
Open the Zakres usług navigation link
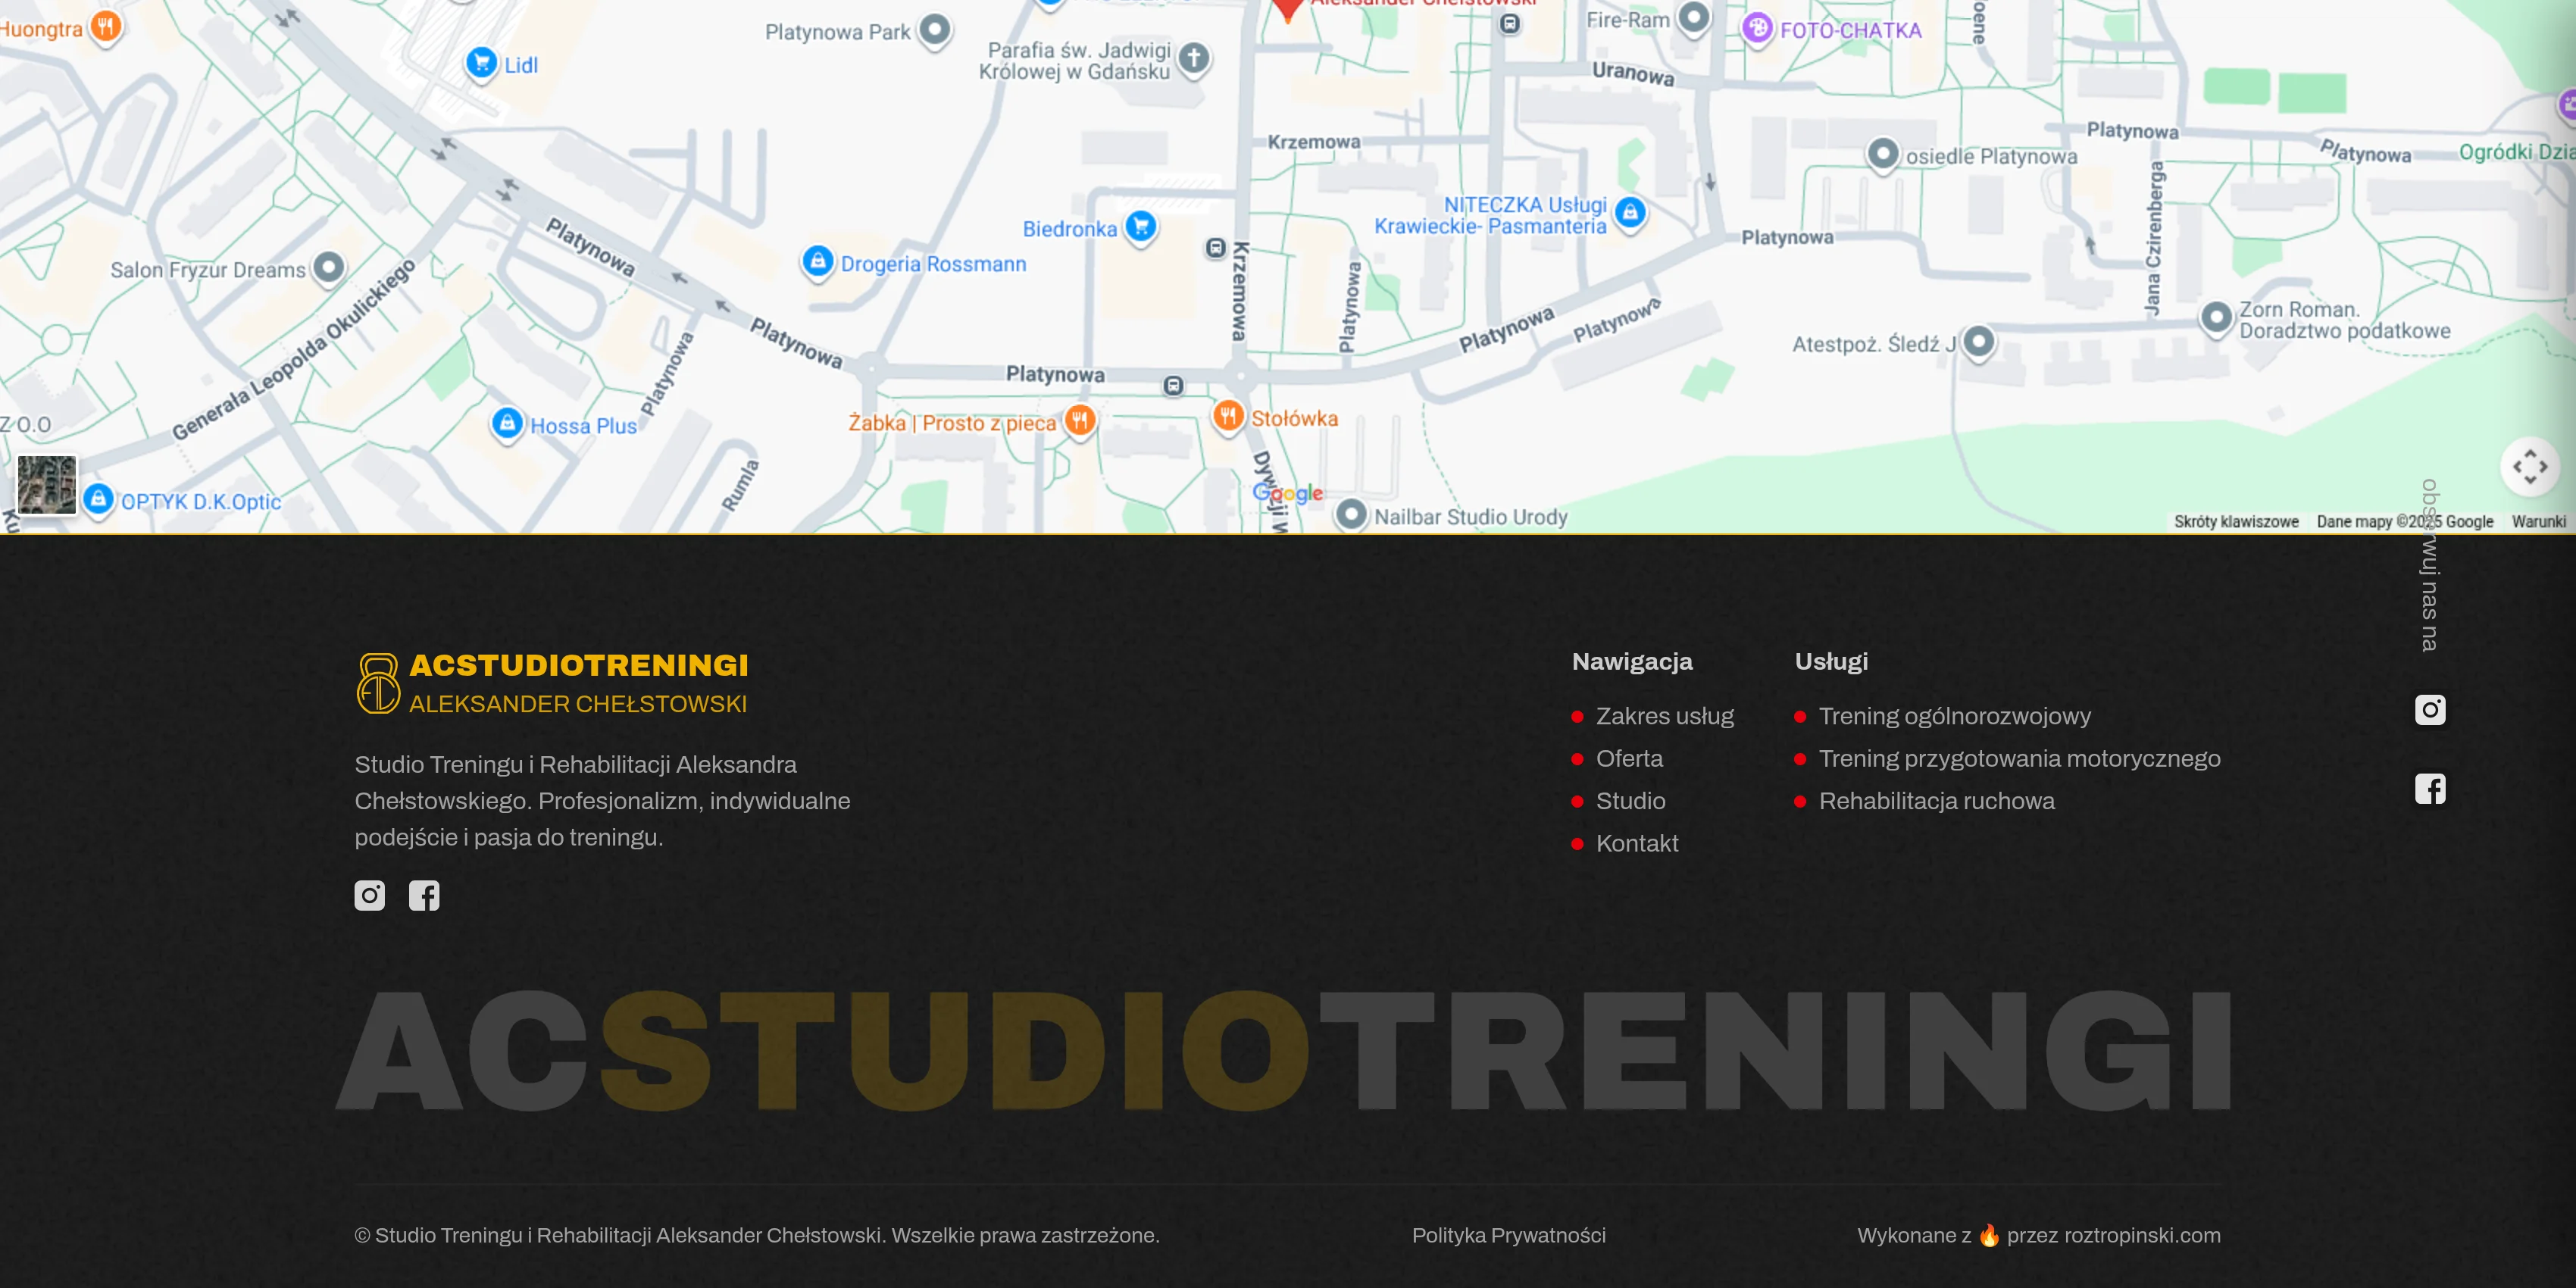coord(1664,716)
